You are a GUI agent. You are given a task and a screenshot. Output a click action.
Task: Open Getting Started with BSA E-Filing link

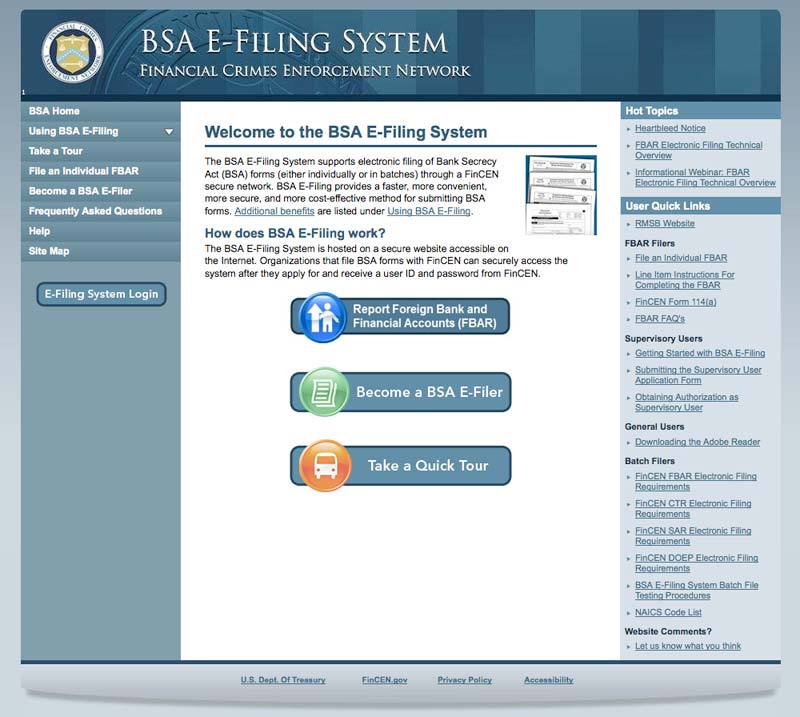click(700, 353)
